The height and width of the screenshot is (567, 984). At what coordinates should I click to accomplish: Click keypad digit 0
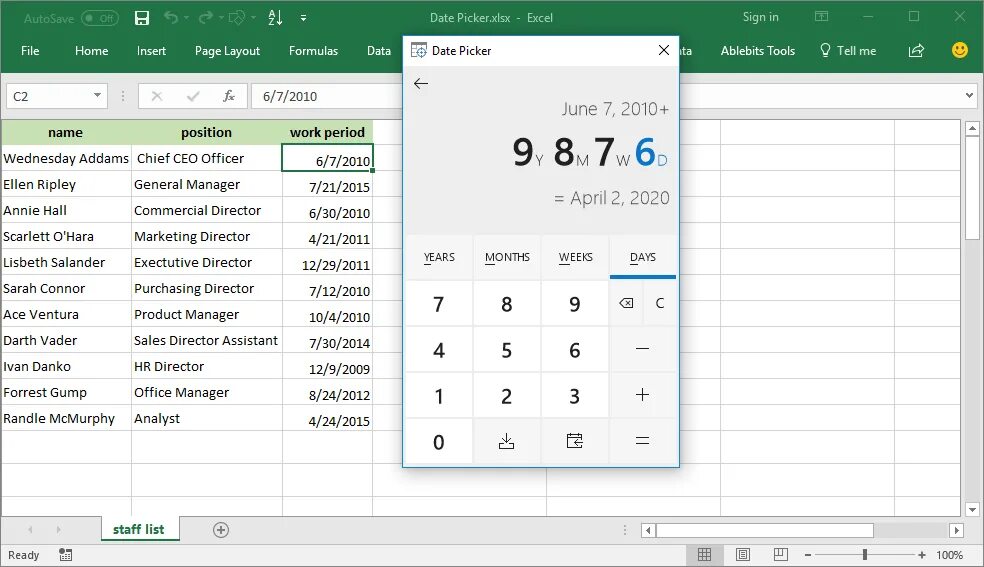439,442
